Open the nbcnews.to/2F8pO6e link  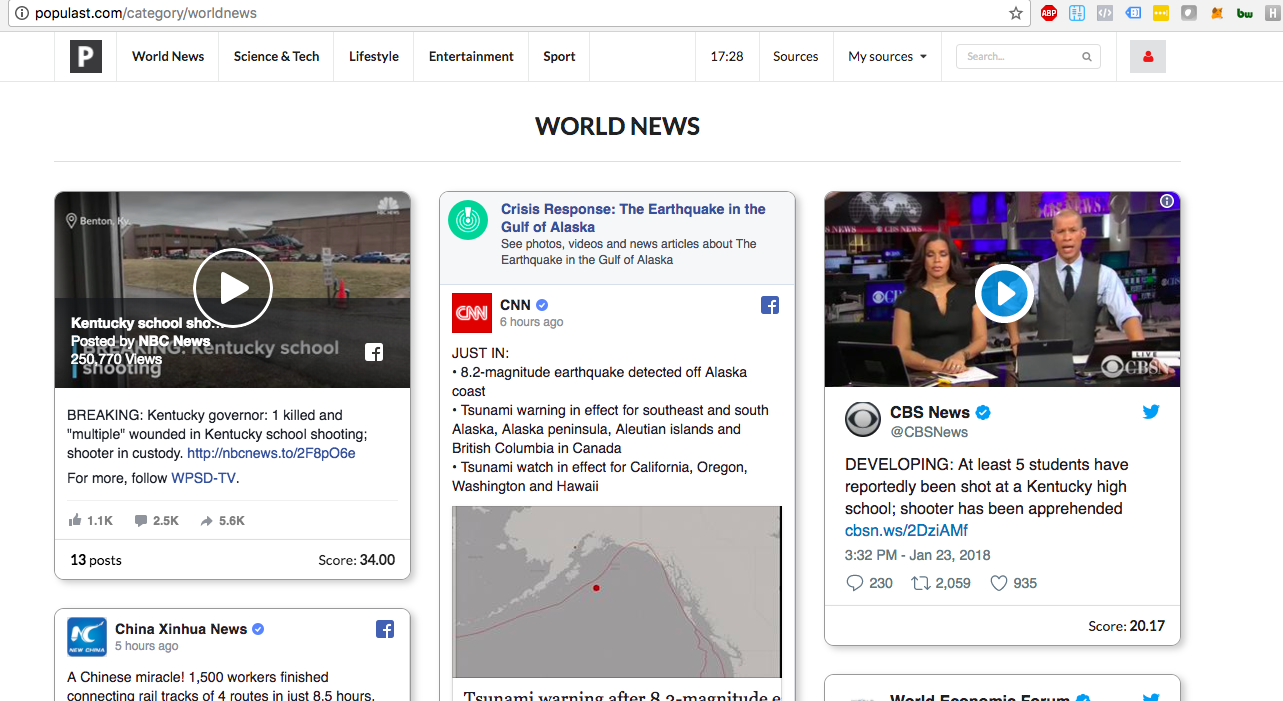coord(271,453)
